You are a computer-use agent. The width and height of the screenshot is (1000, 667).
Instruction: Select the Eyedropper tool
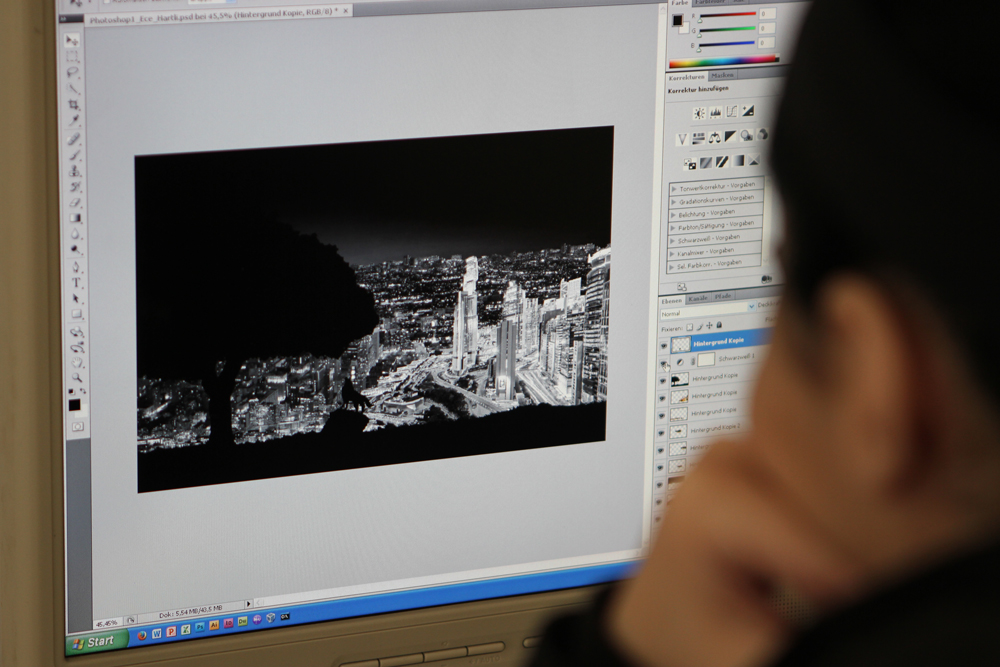(74, 120)
